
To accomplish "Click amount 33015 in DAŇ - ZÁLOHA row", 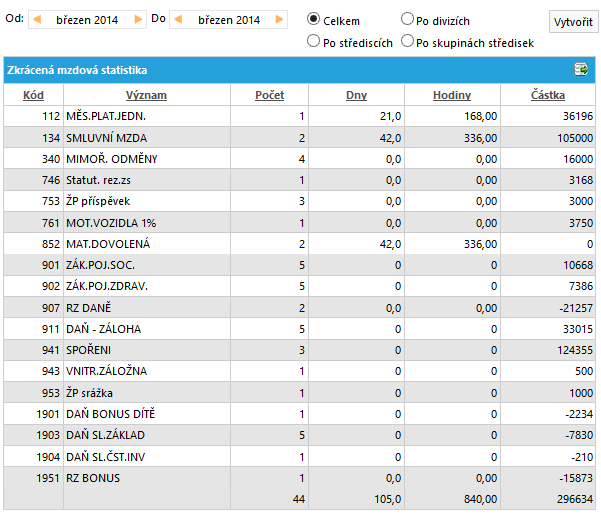I will [x=578, y=329].
